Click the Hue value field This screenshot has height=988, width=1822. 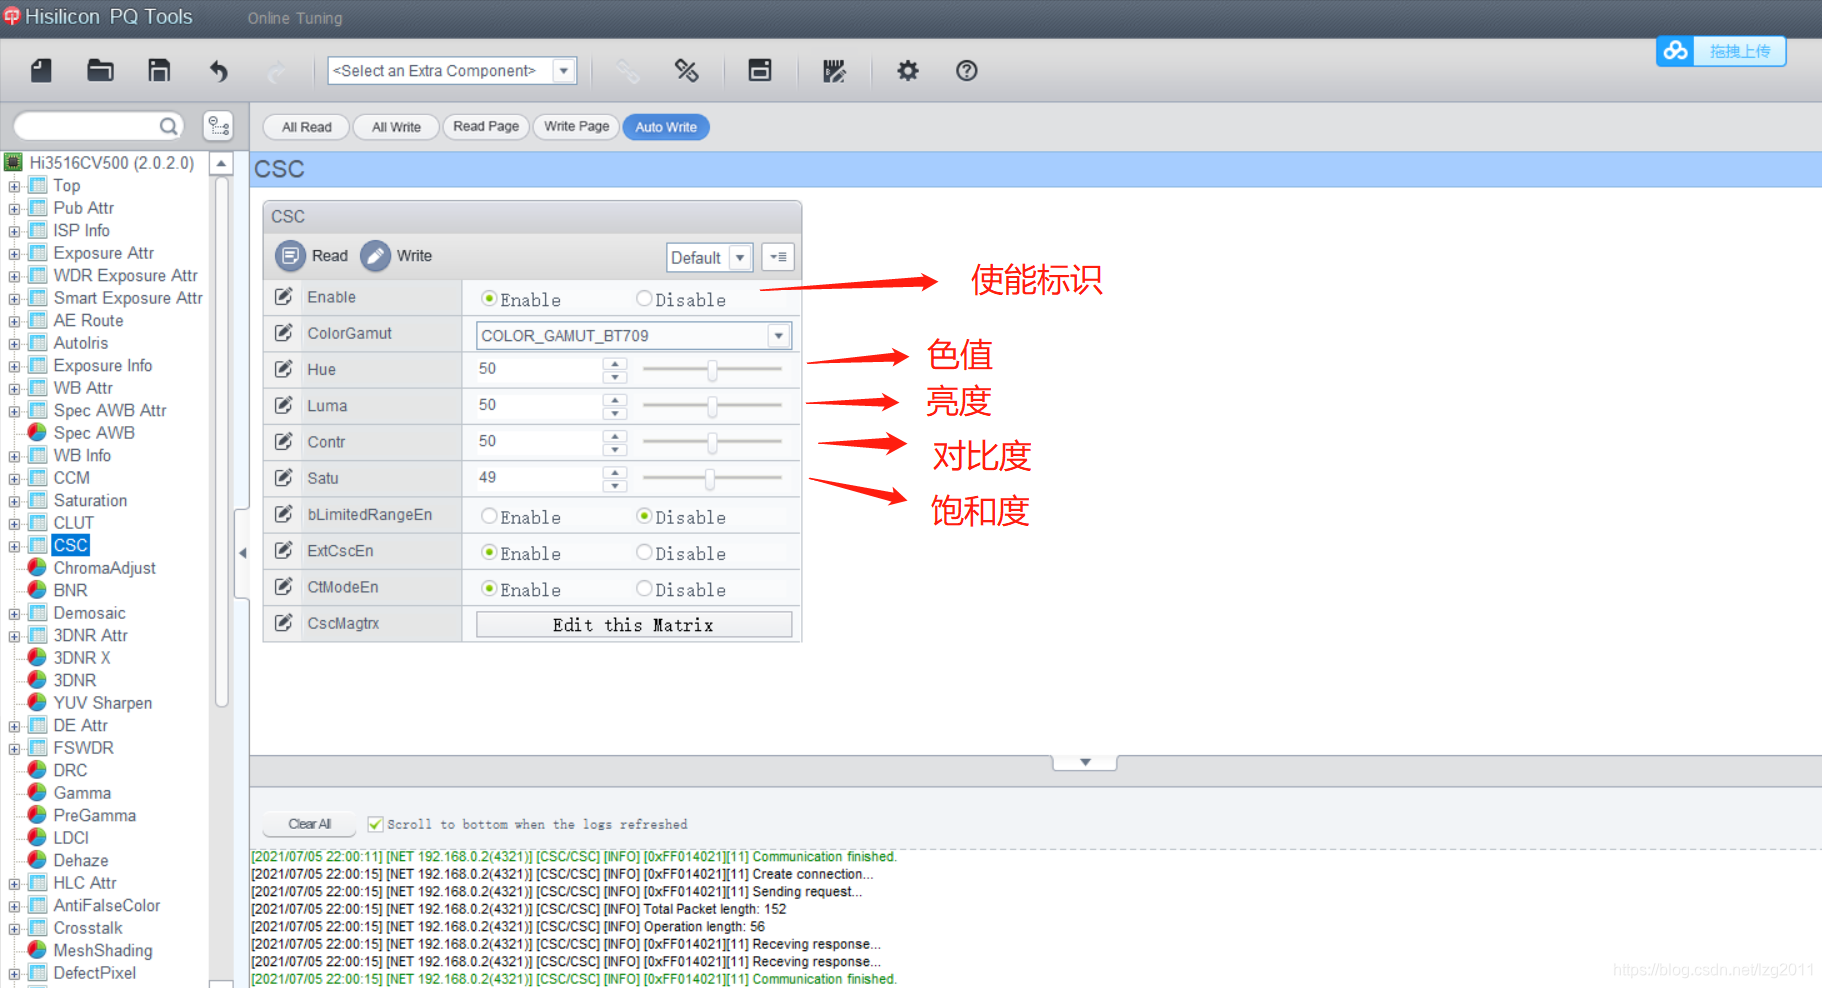538,369
